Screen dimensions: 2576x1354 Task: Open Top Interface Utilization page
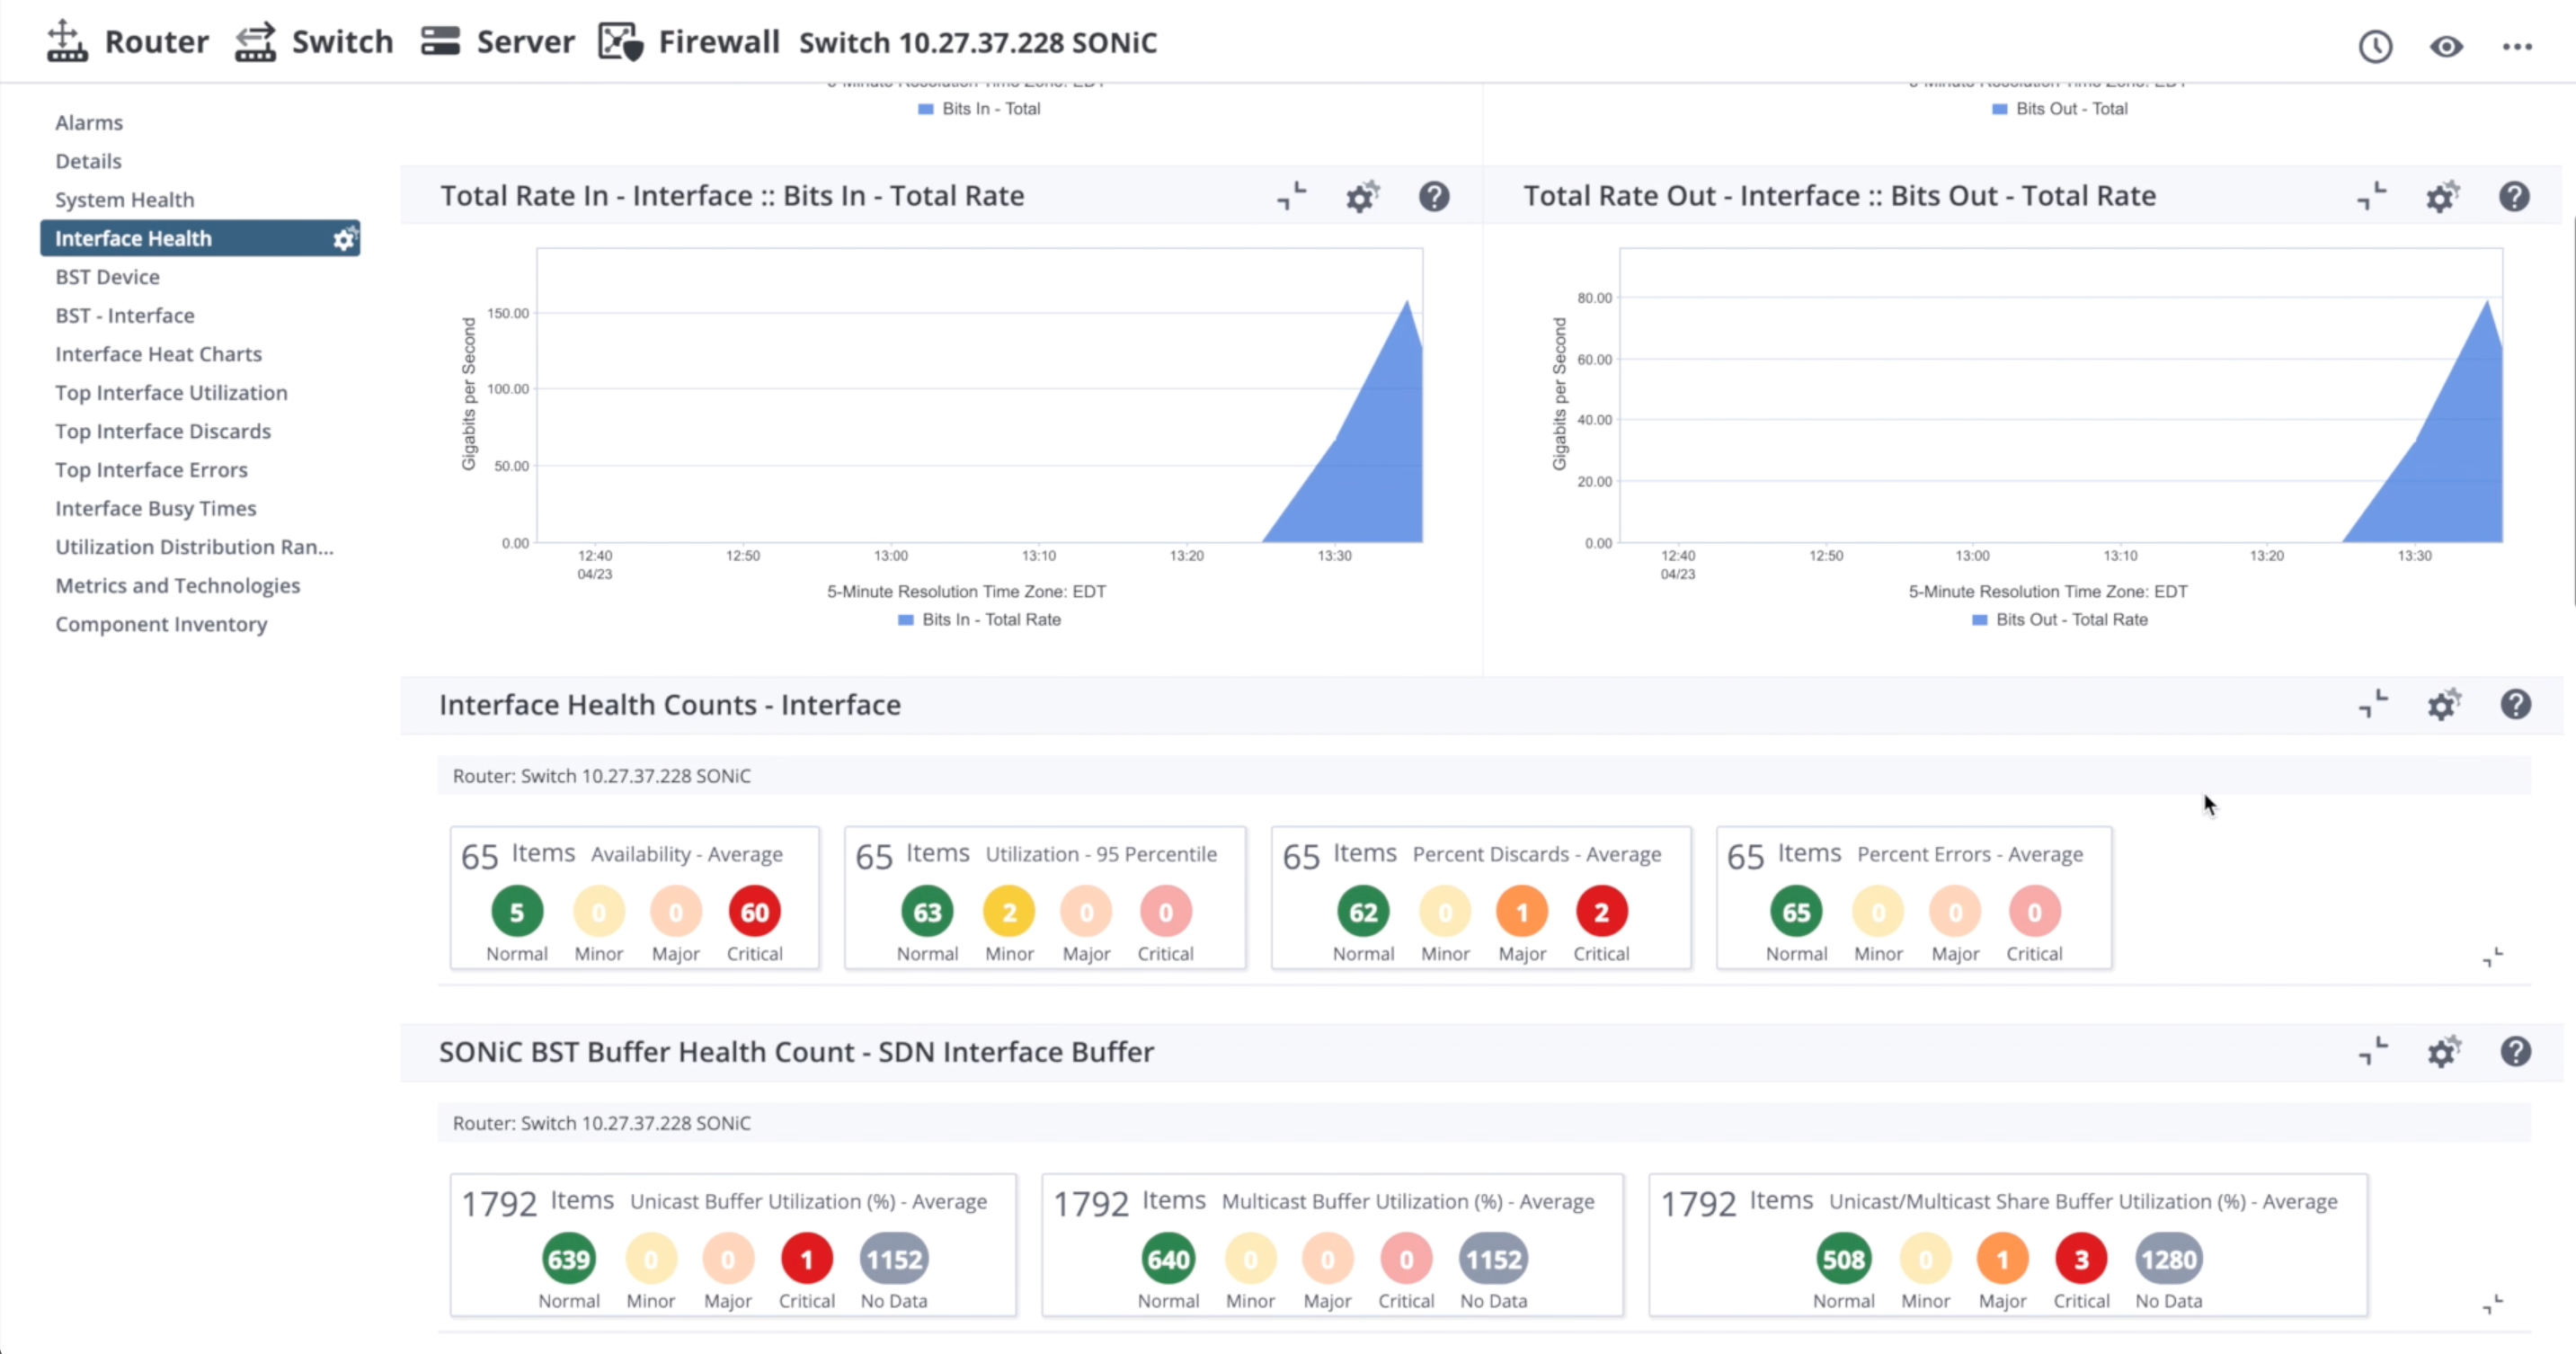(171, 393)
